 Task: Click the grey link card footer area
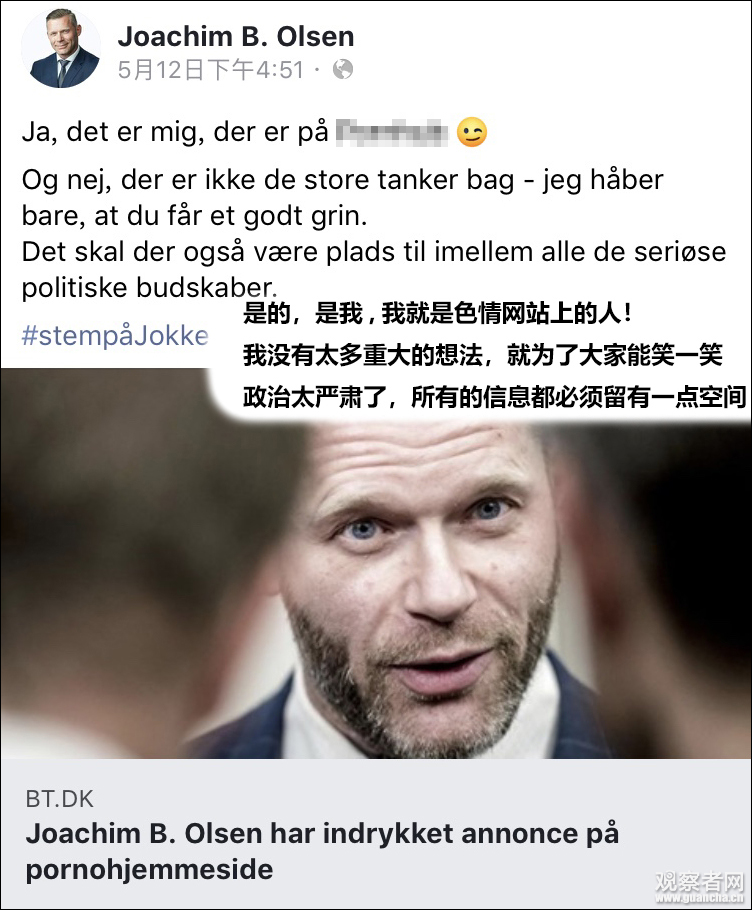(376, 833)
